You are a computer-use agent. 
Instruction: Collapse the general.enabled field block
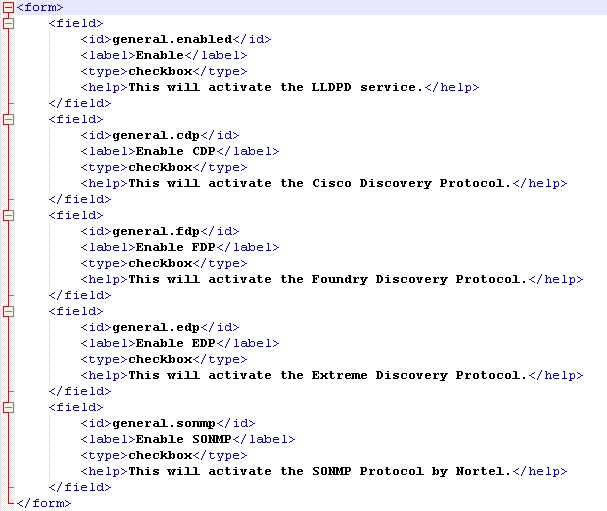9,23
